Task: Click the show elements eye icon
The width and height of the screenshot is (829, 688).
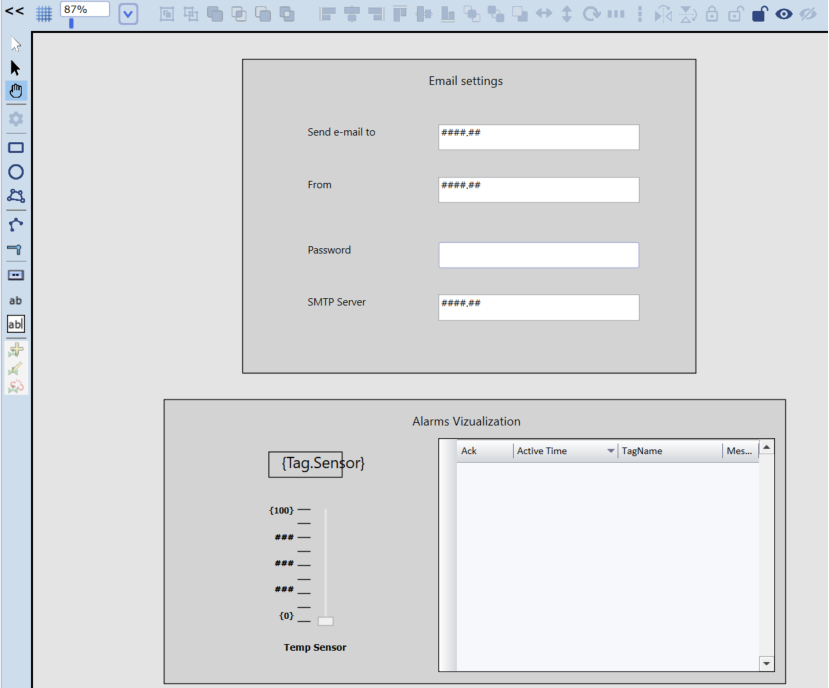Action: pos(785,15)
